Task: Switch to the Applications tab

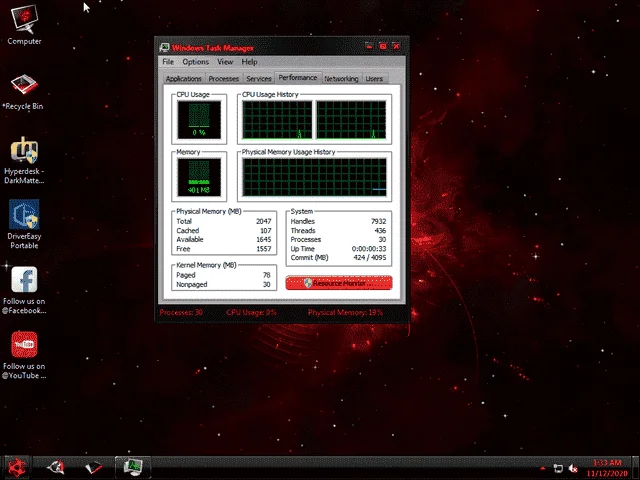Action: click(x=184, y=78)
